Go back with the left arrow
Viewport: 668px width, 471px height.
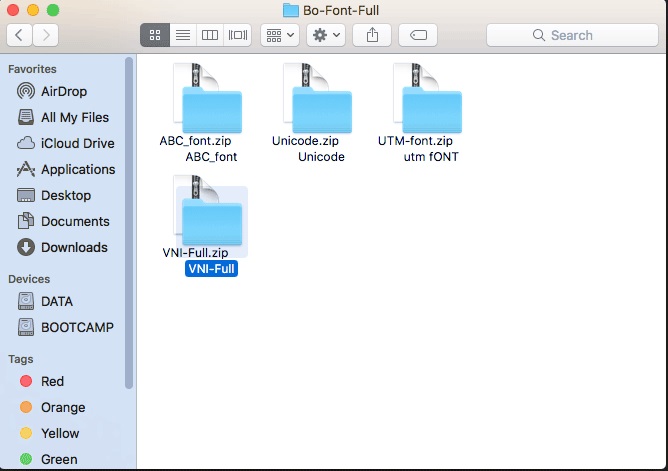[20, 35]
